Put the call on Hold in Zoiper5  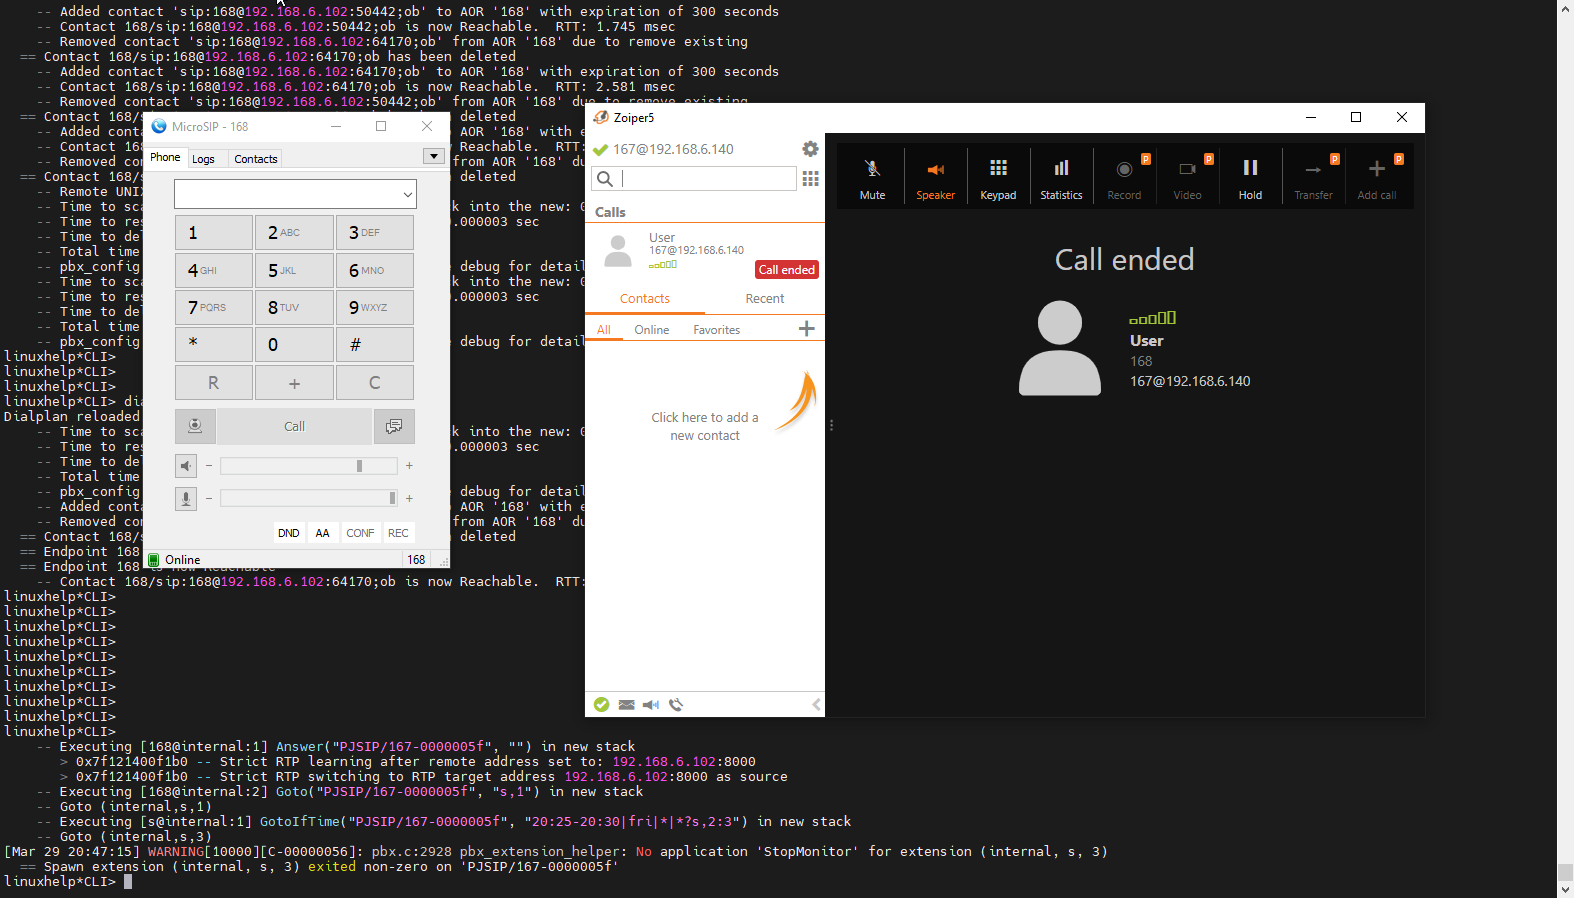1250,178
